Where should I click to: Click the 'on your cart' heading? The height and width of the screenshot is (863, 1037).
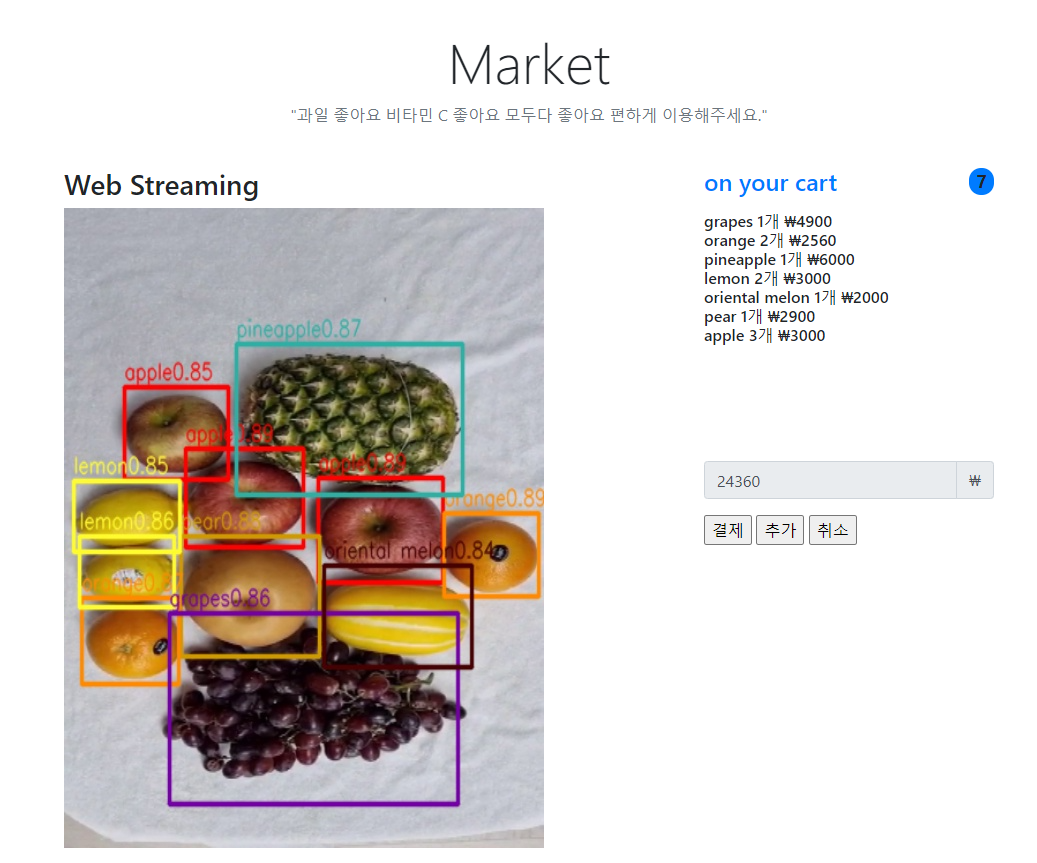[x=770, y=183]
